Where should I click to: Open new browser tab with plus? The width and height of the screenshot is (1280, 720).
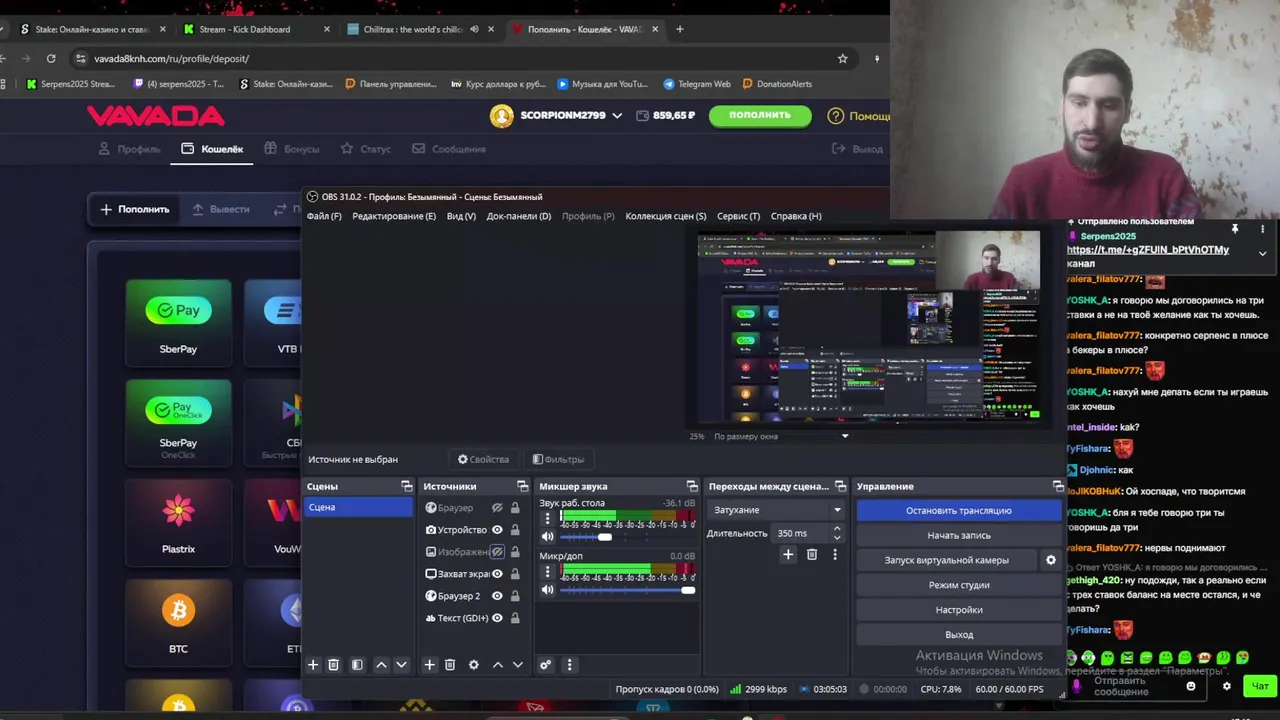(680, 29)
